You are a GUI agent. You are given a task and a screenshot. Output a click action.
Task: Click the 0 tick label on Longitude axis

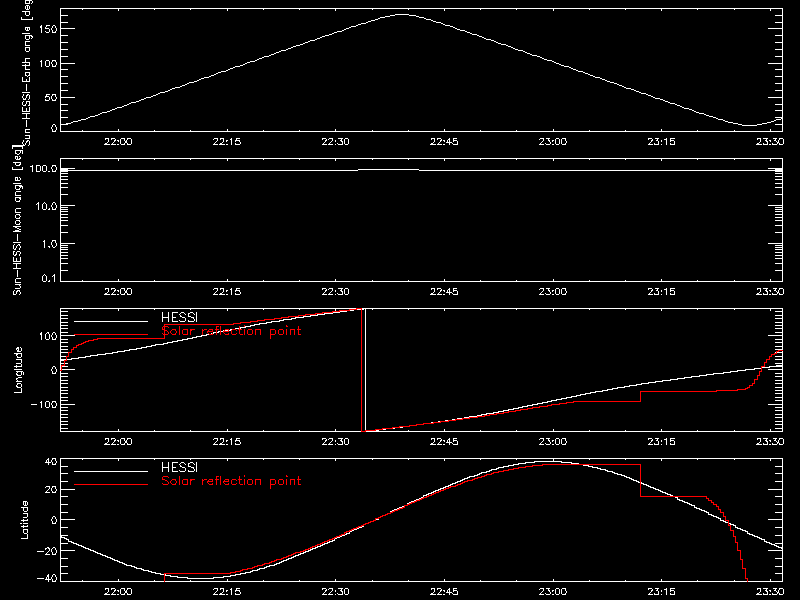click(54, 370)
